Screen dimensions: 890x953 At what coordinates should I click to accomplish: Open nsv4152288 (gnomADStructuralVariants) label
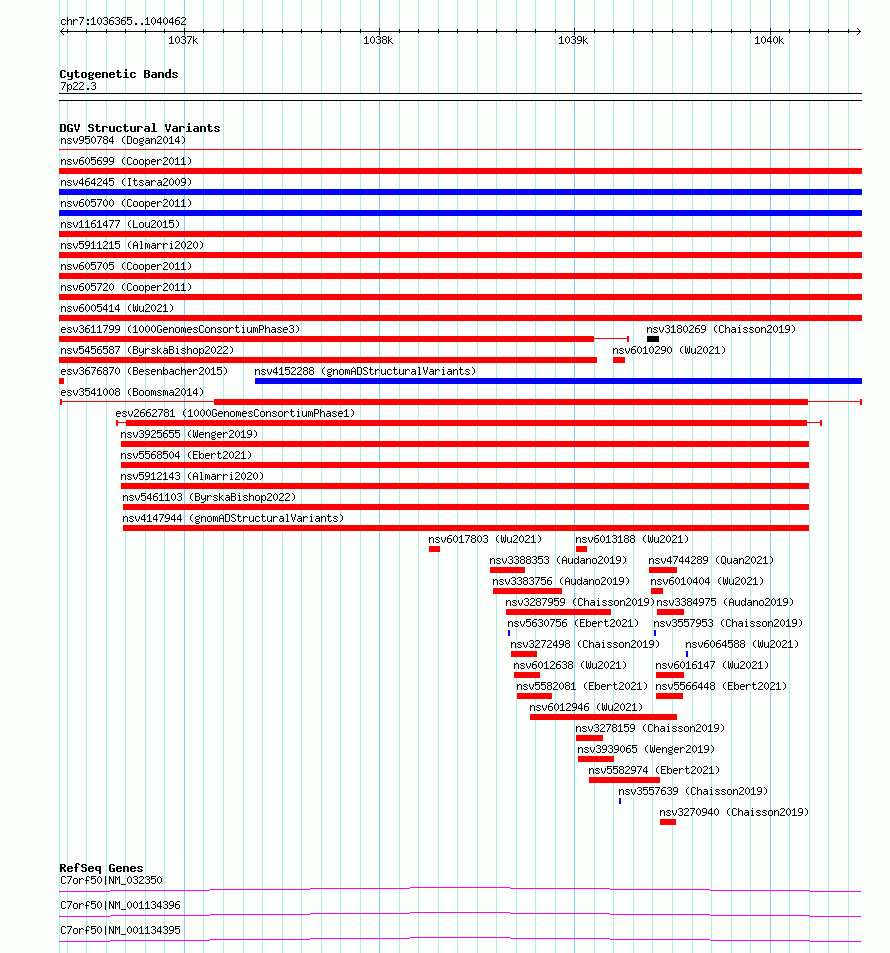click(365, 371)
